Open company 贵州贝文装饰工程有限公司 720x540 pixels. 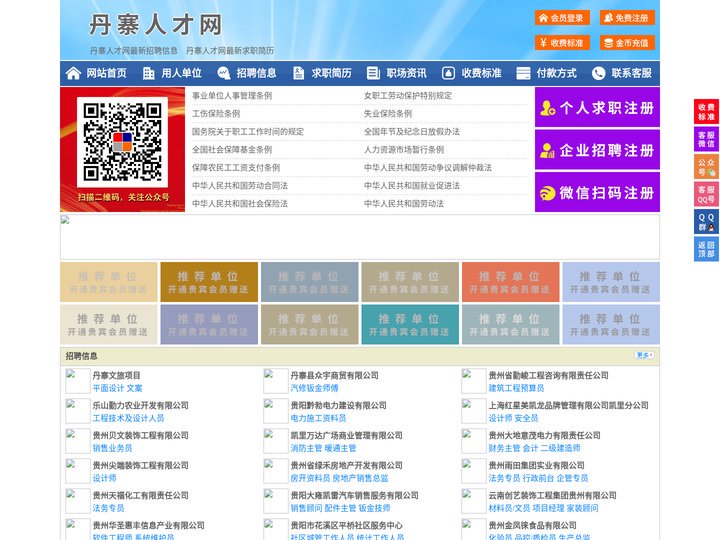point(141,435)
